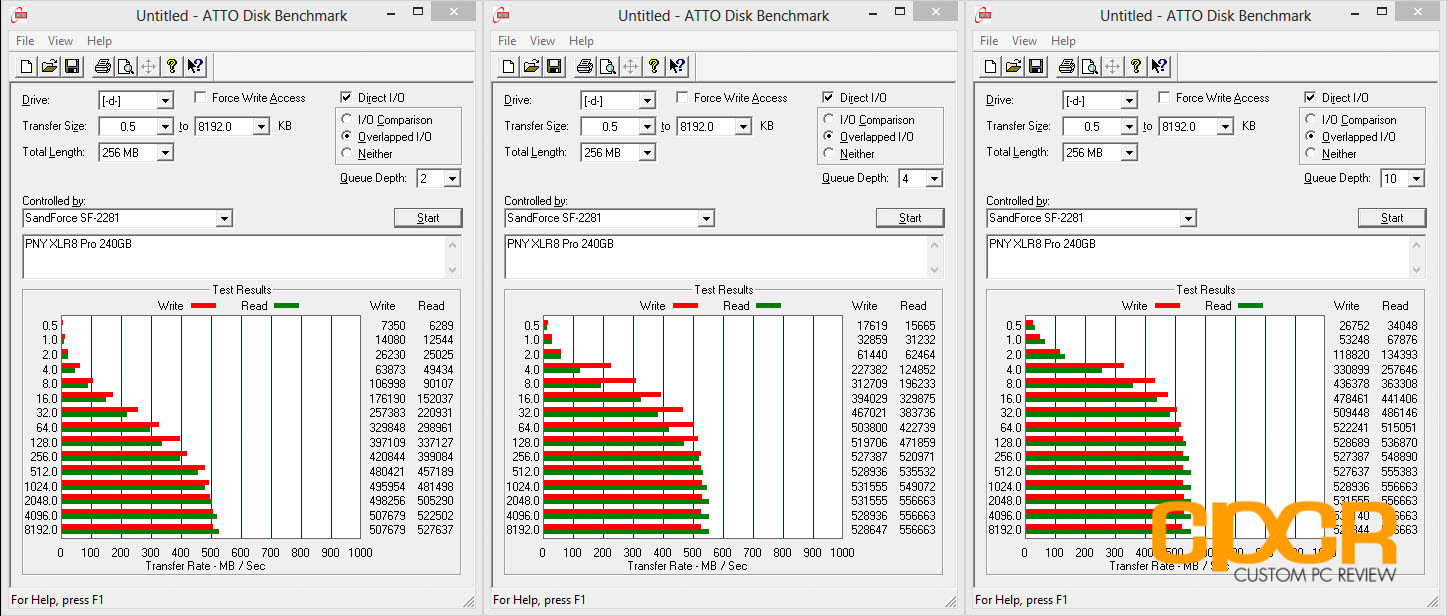The height and width of the screenshot is (616, 1447).
Task: Open the Total Length dropdown in right window
Action: [1129, 152]
